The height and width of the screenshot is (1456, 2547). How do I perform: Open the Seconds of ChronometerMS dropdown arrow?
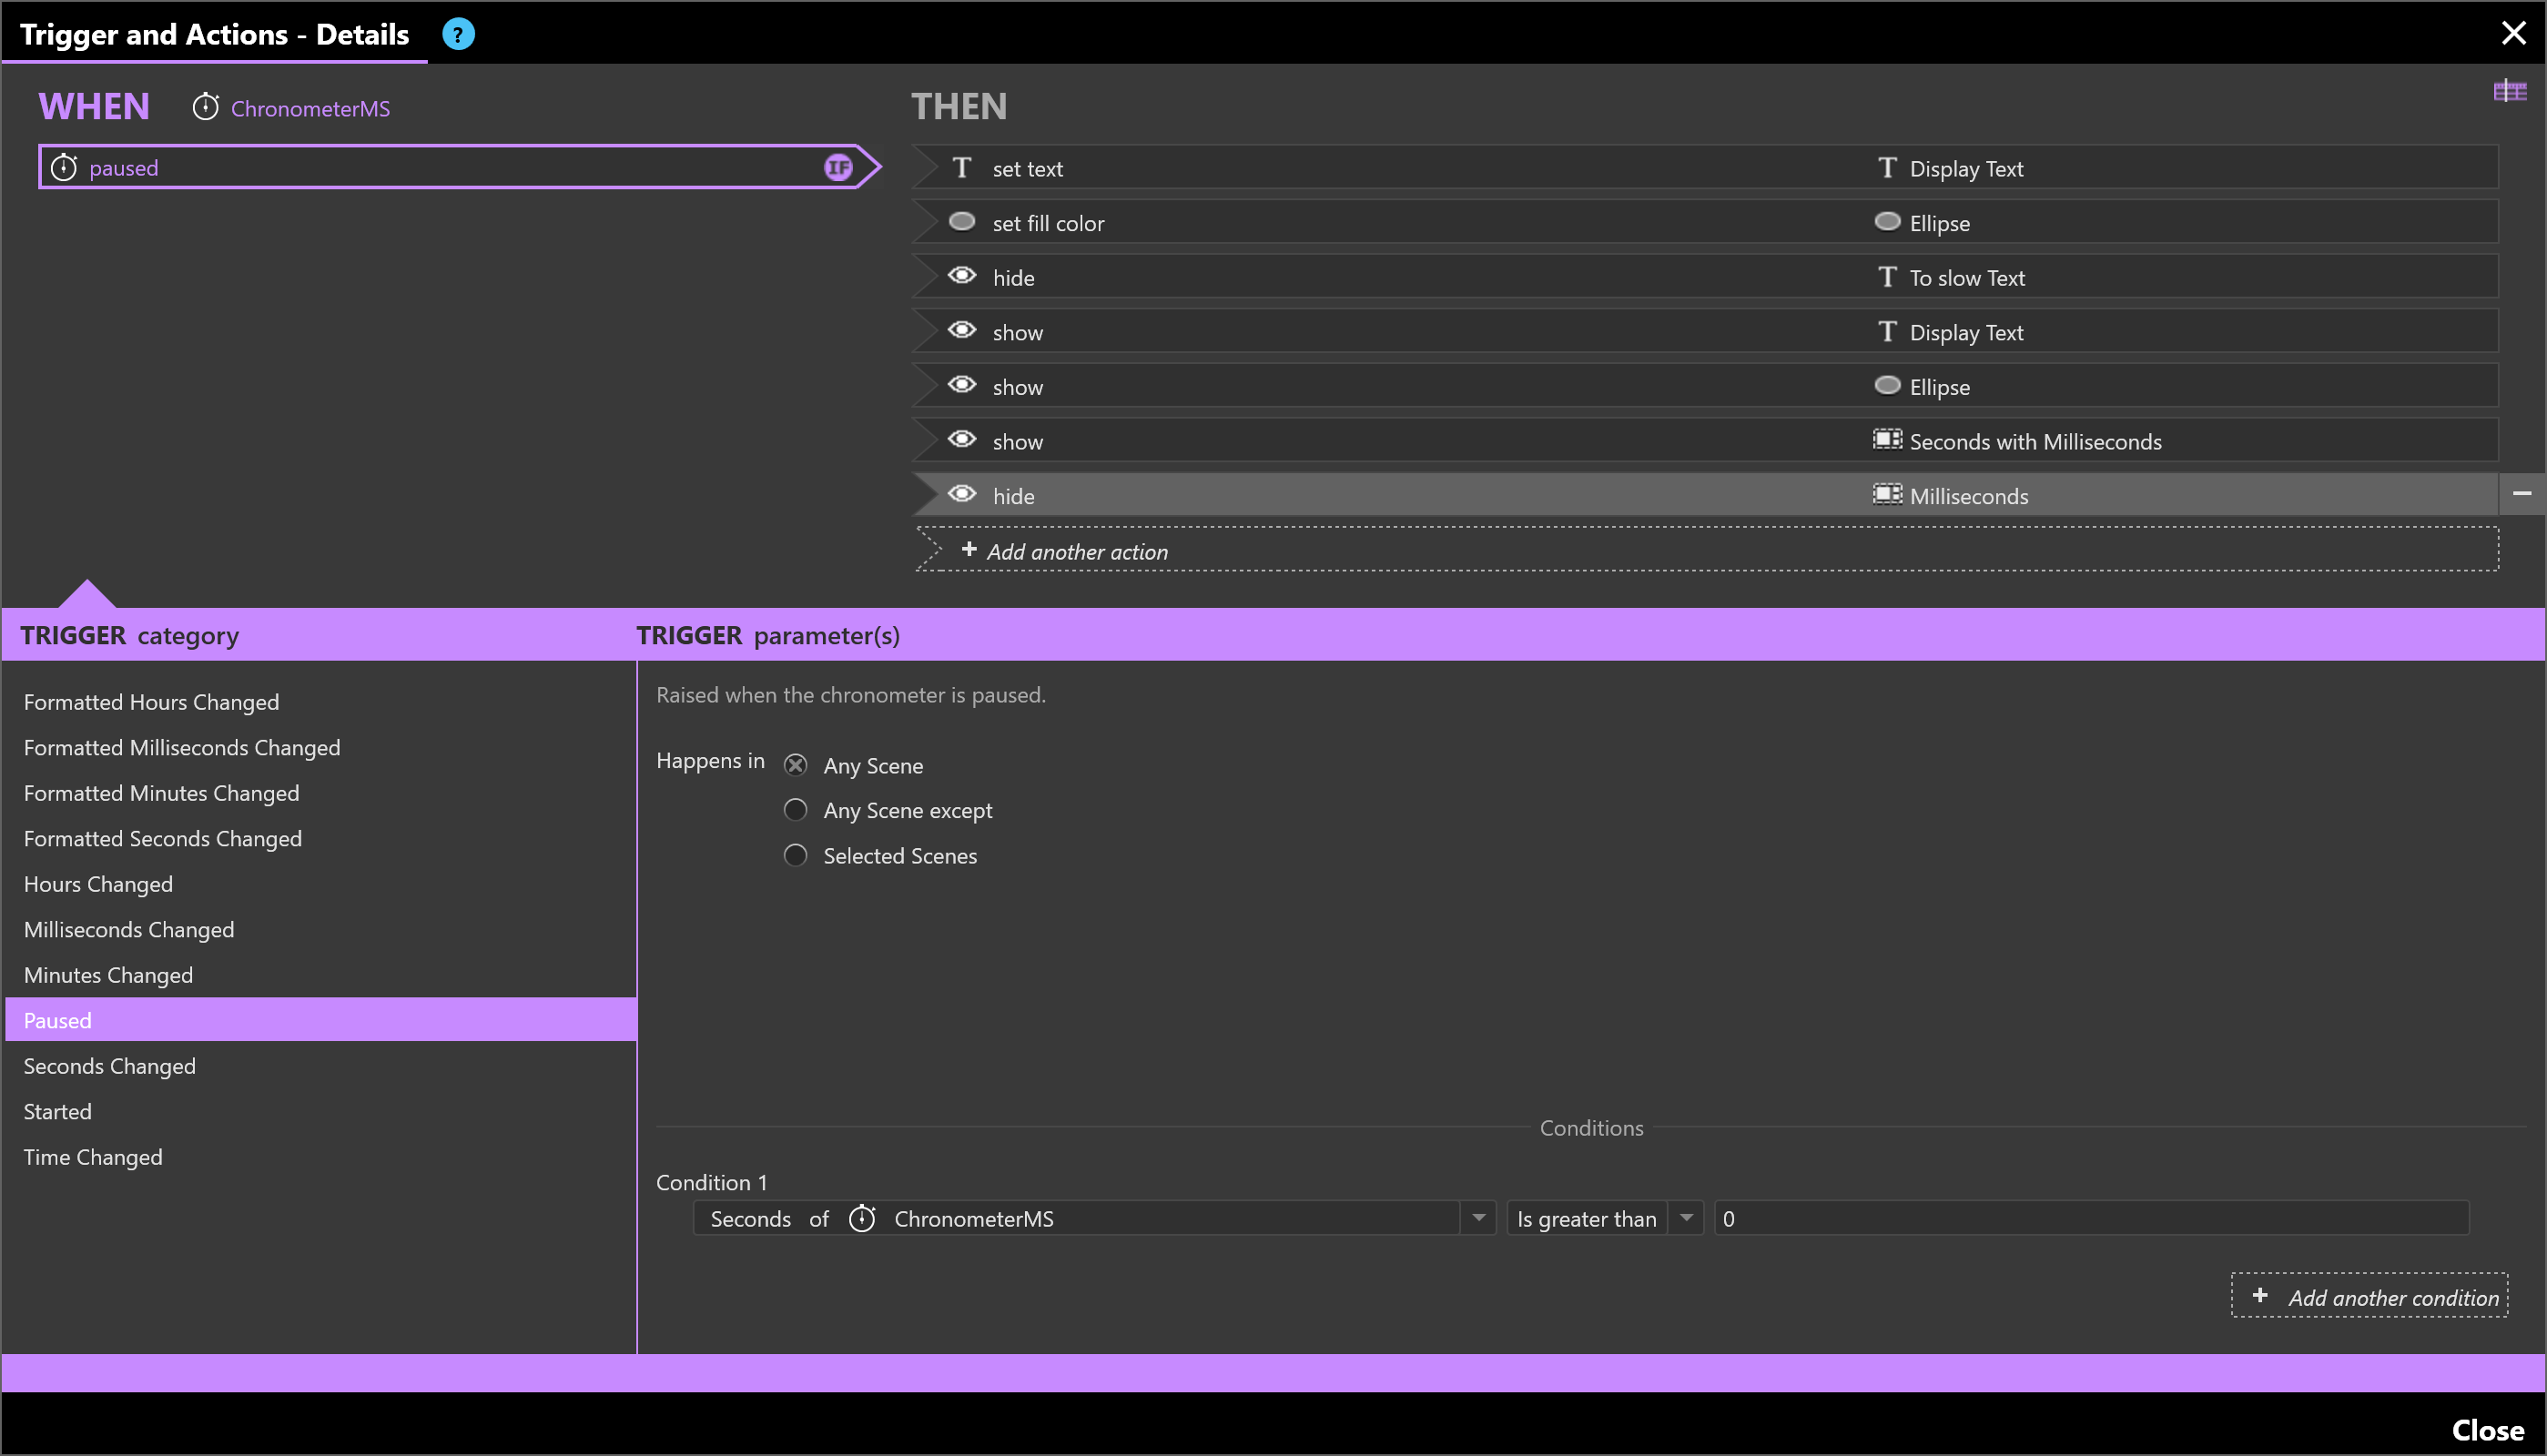pos(1478,1218)
